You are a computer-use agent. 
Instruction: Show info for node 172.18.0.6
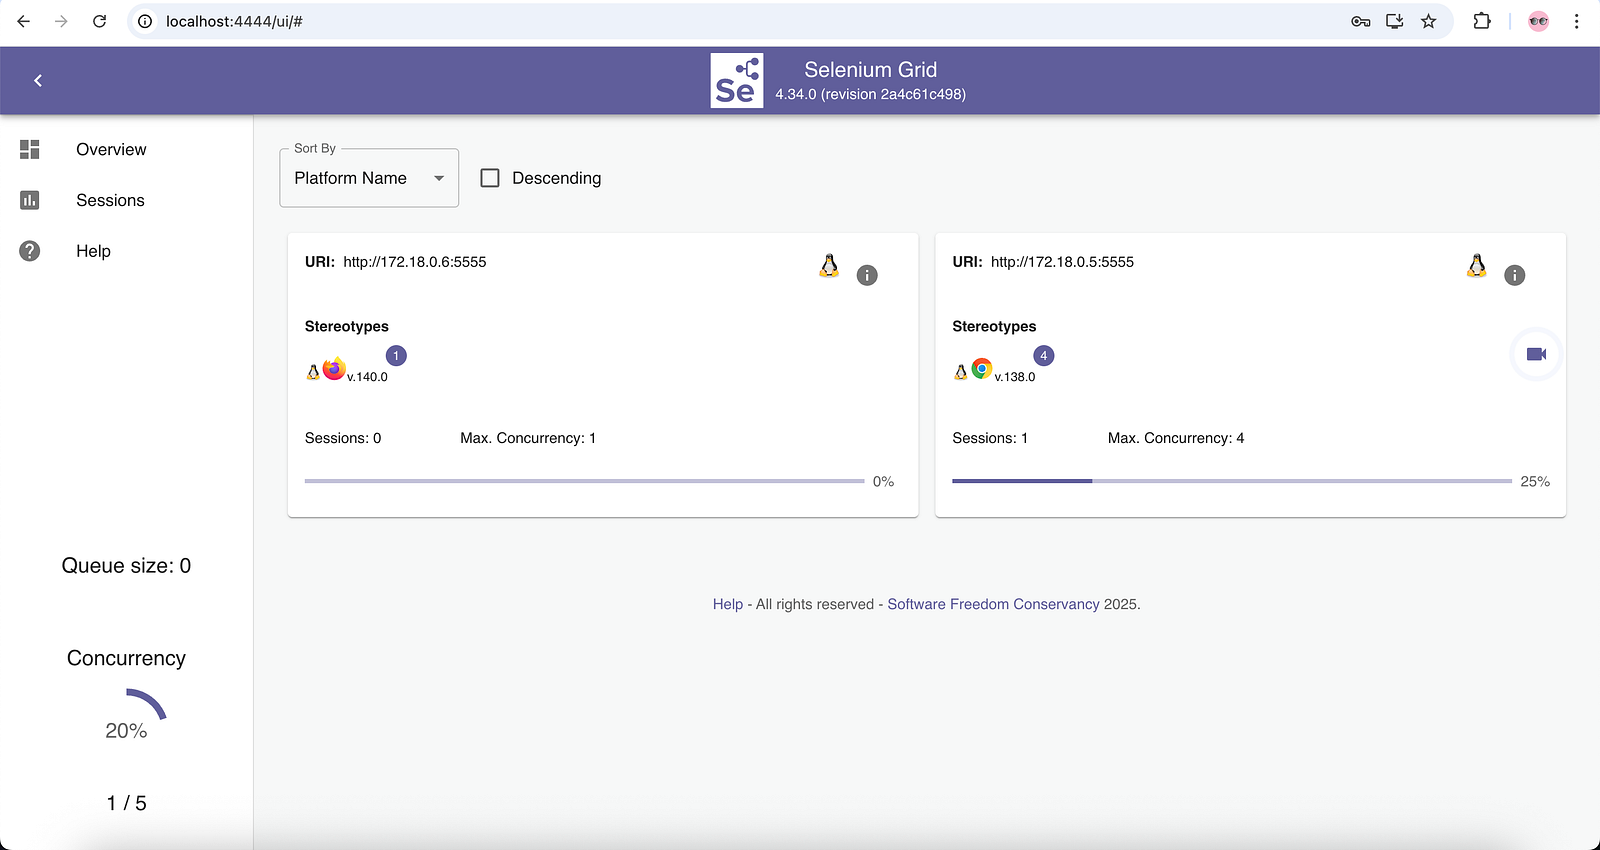[867, 275]
